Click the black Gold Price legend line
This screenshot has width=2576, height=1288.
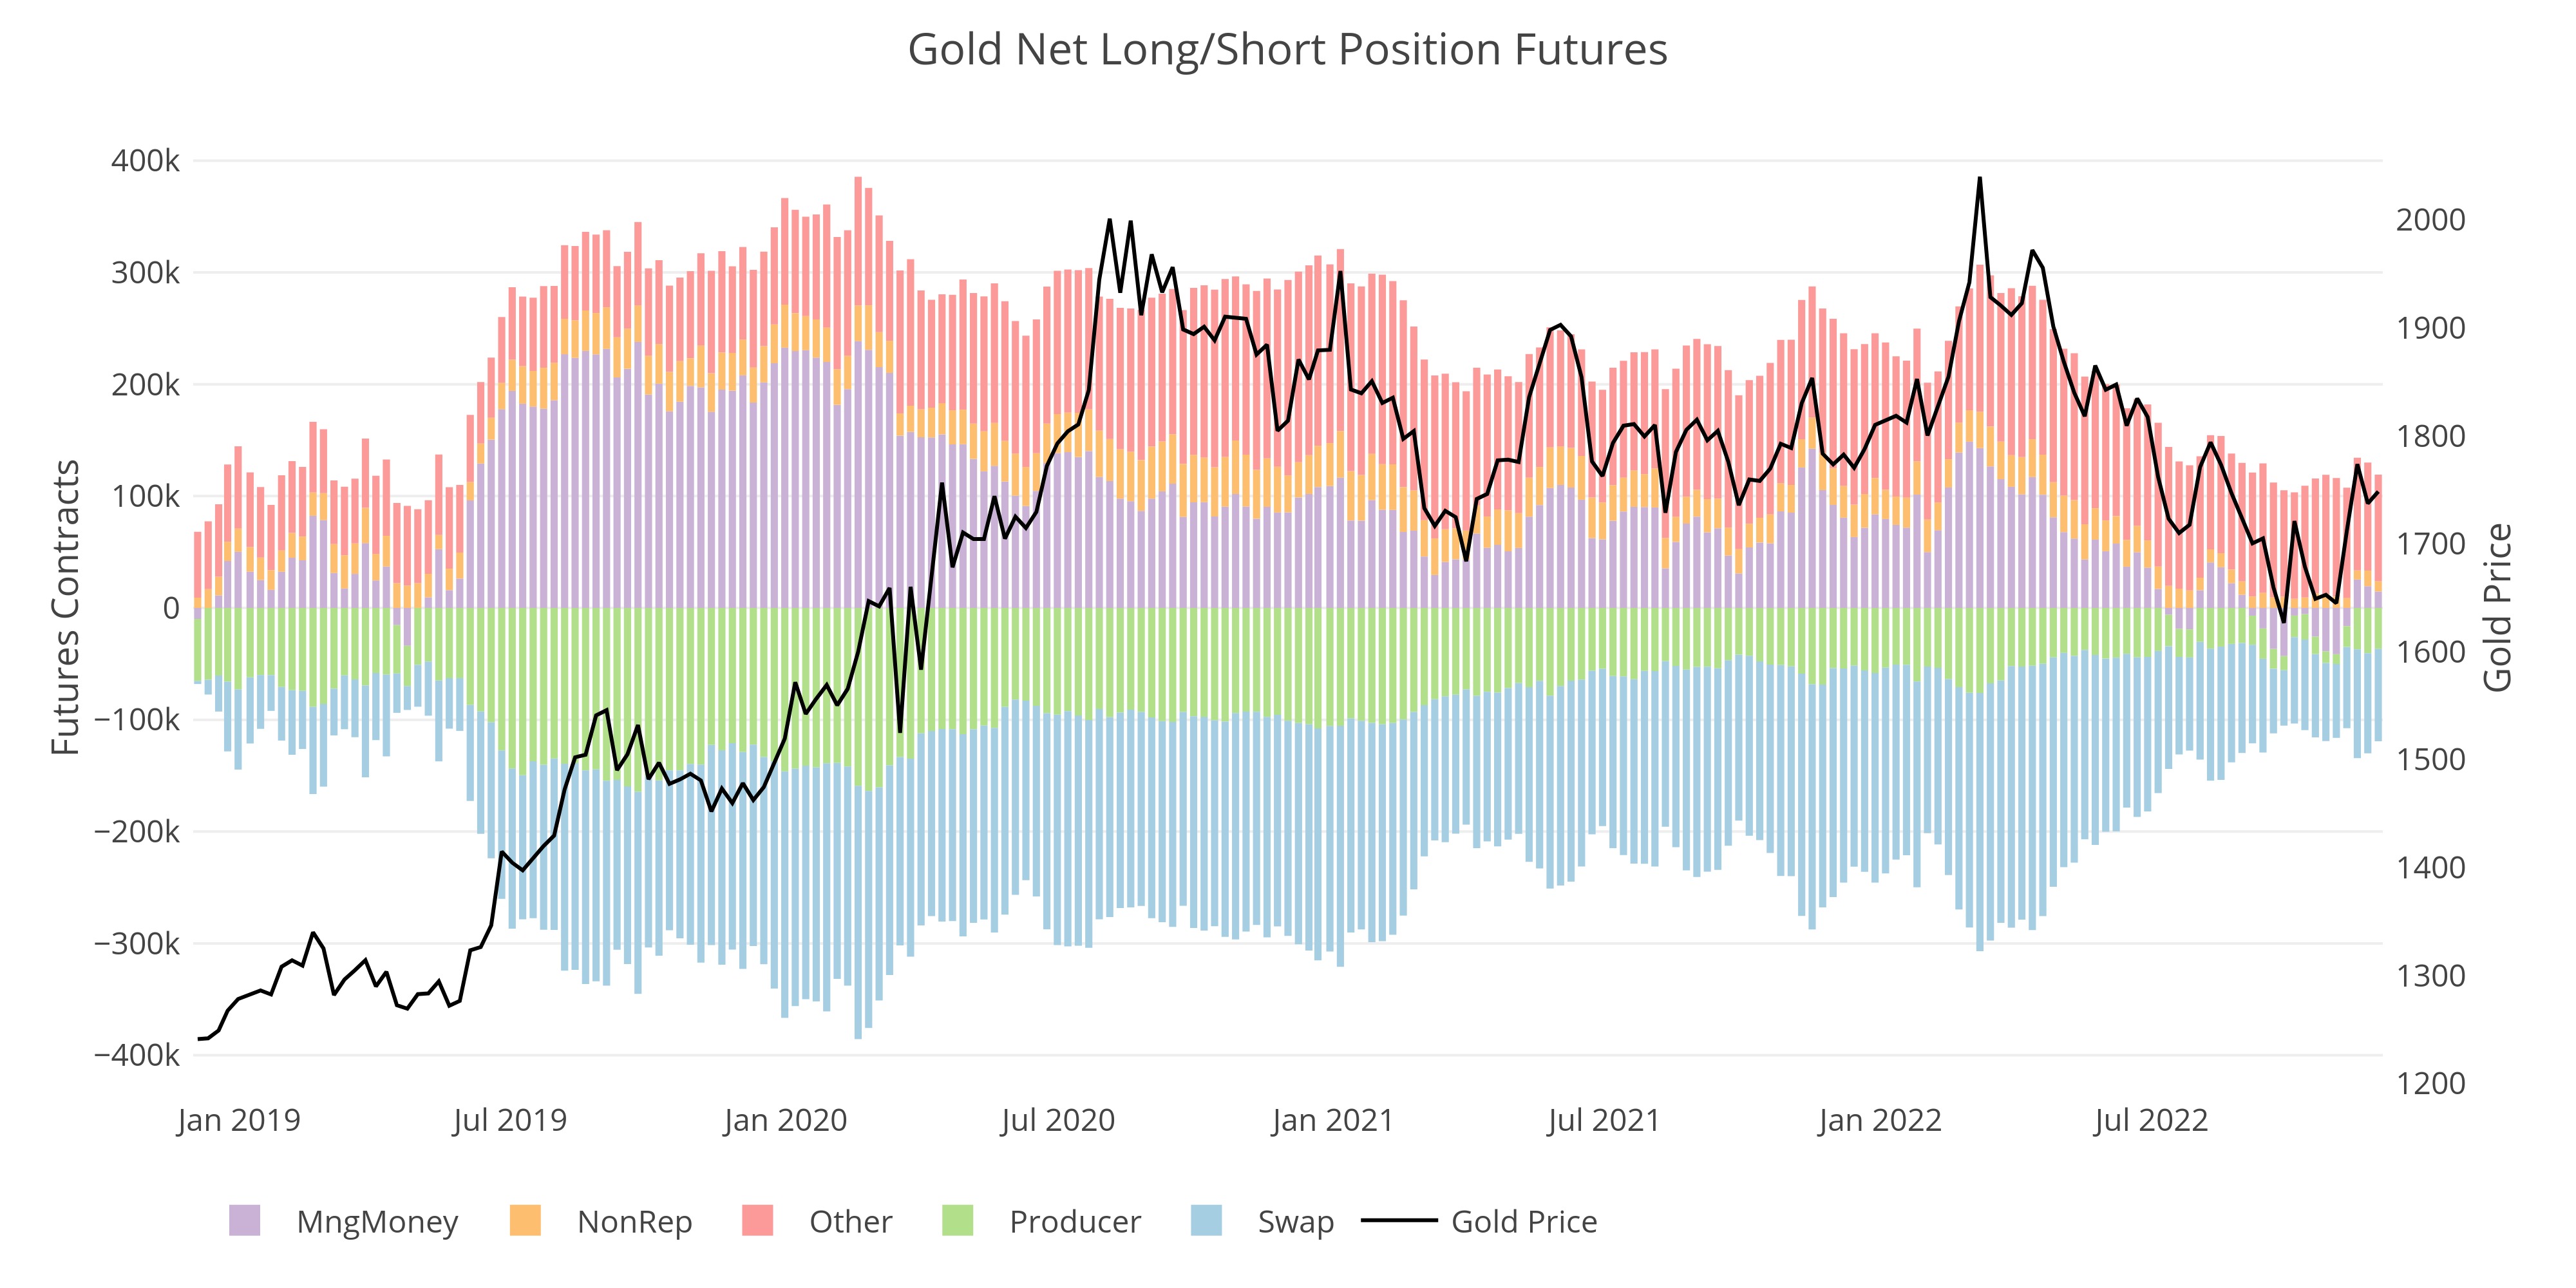coord(1398,1221)
